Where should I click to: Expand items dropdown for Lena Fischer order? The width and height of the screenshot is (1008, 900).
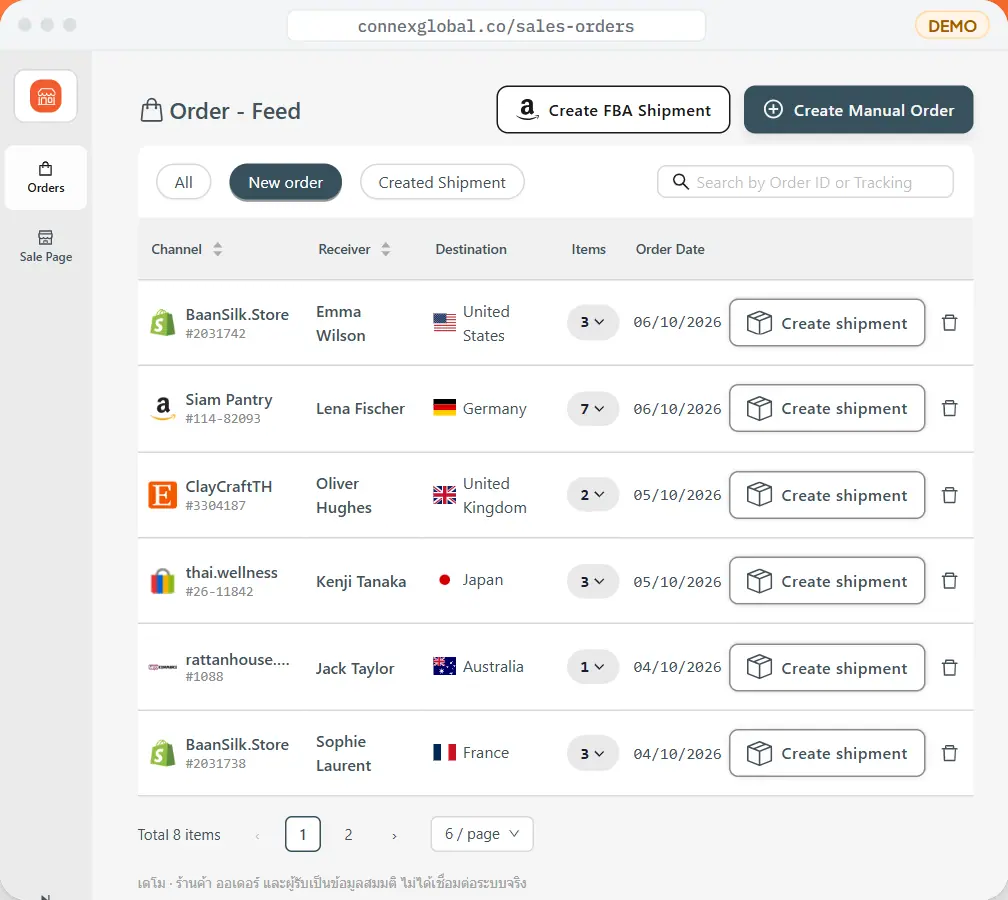(592, 409)
